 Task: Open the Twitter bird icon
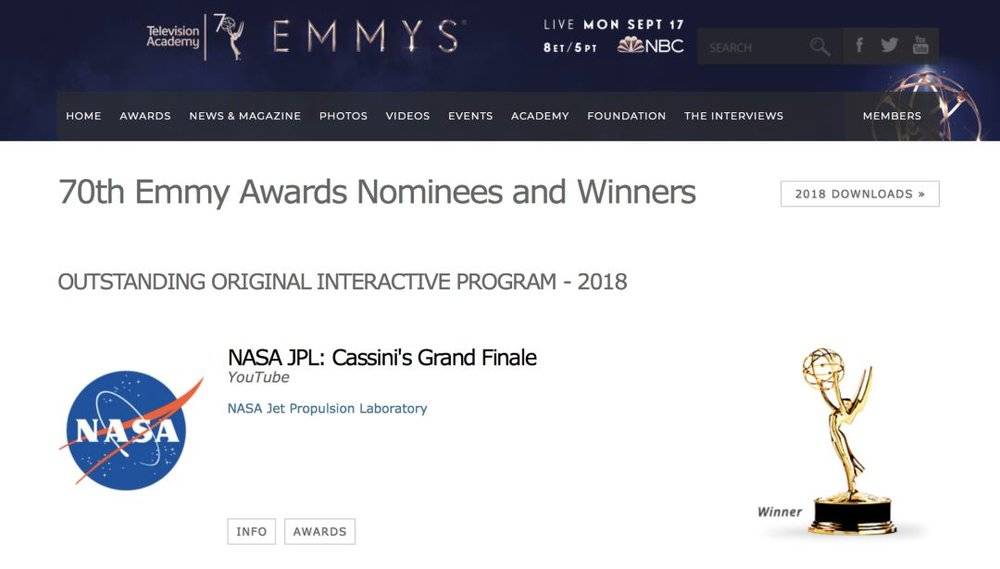tap(889, 45)
